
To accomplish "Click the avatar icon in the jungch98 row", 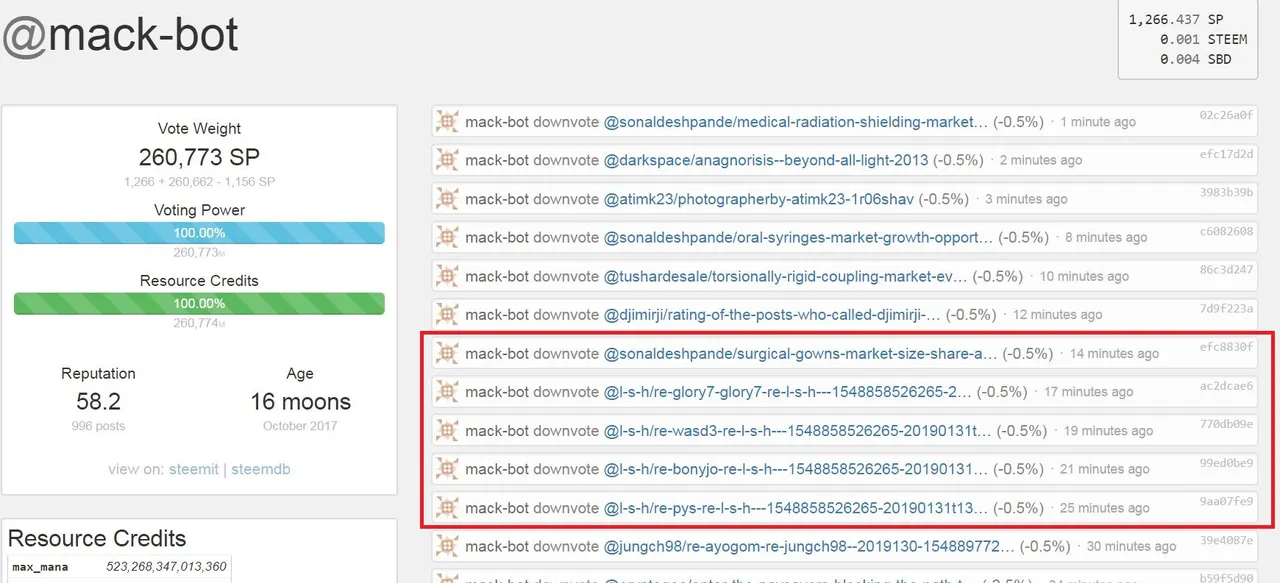I will click(x=447, y=546).
